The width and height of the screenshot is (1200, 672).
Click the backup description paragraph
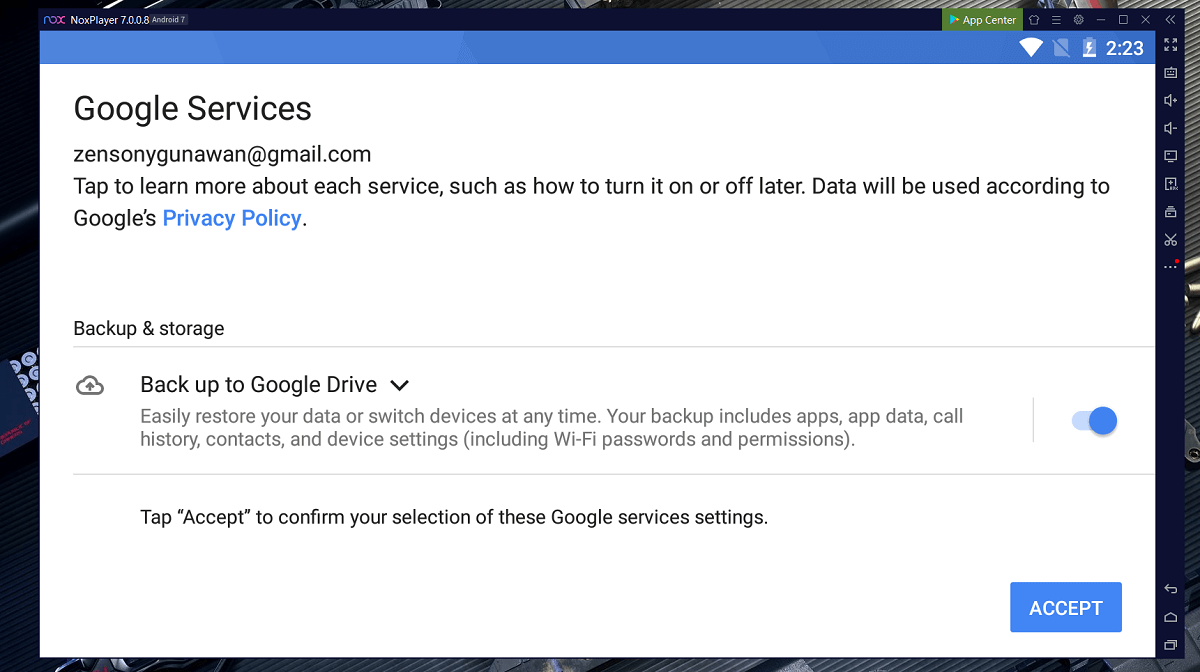pyautogui.click(x=552, y=428)
